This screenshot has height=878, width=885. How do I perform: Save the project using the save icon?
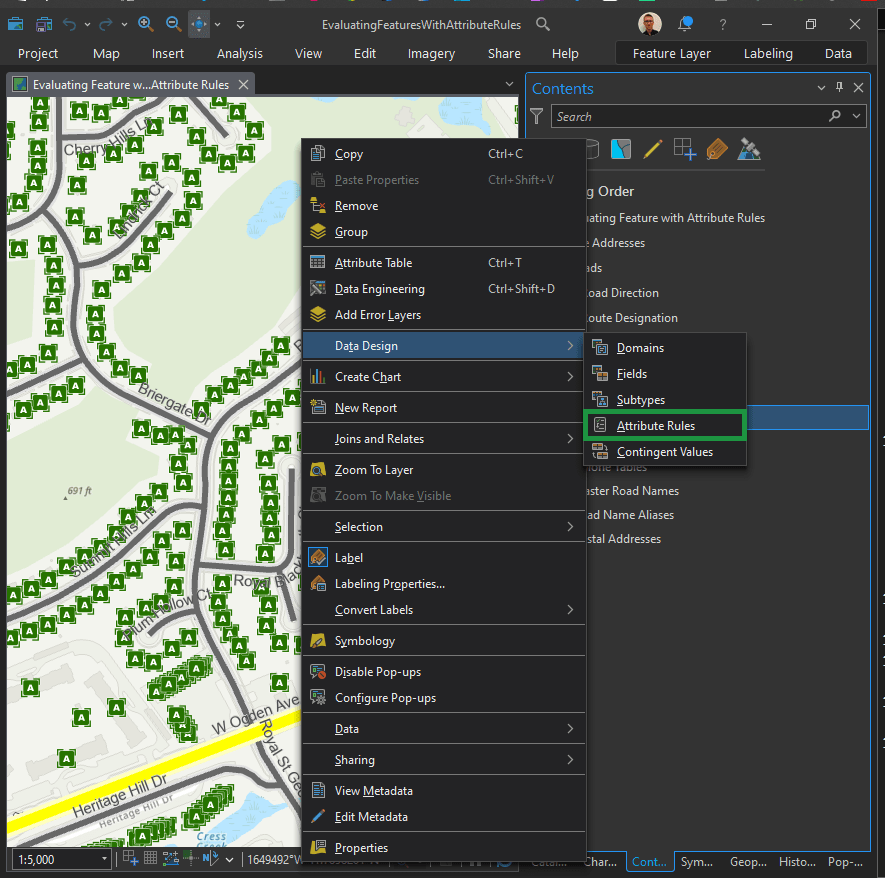pyautogui.click(x=44, y=24)
